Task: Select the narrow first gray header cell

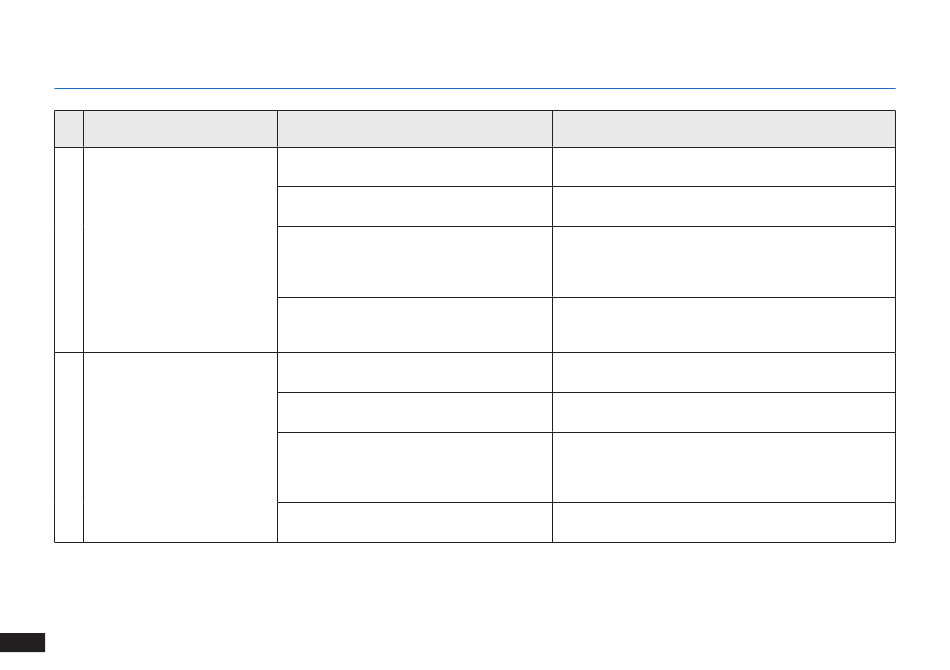Action: pos(69,129)
